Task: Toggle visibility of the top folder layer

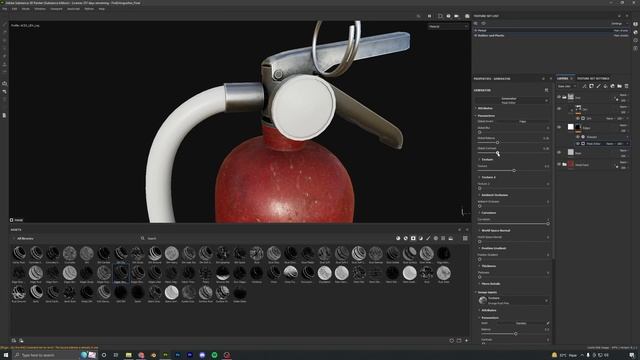Action: [559, 97]
